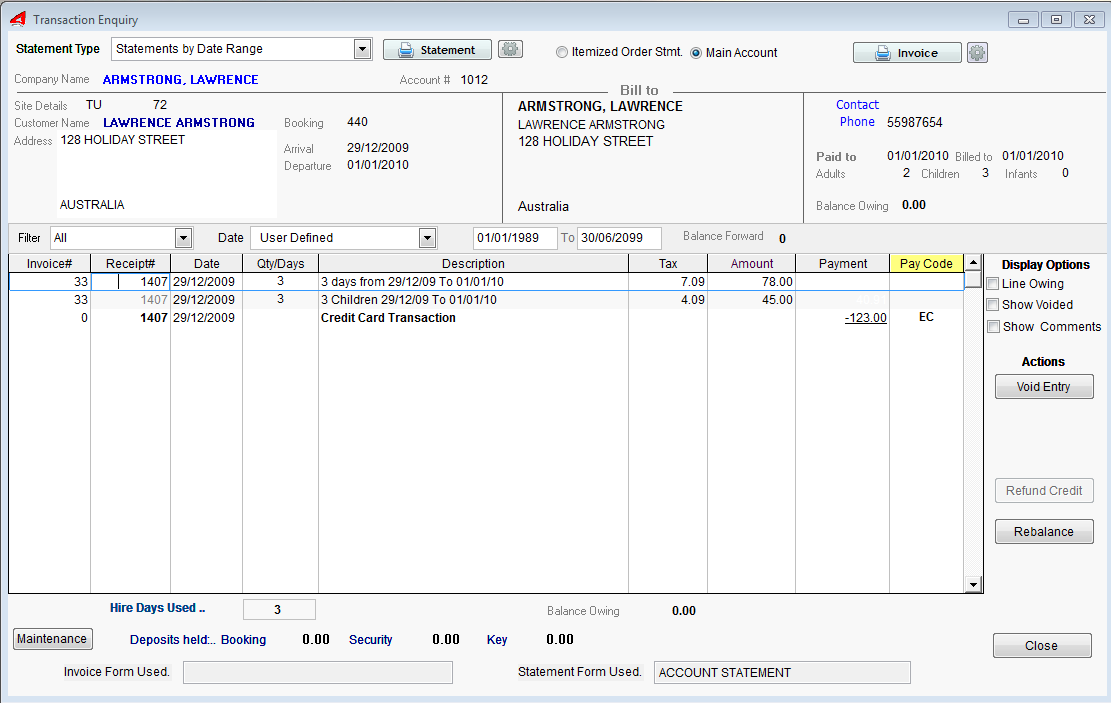Click the -123.00 payment amount
The height and width of the screenshot is (703, 1111).
click(866, 318)
